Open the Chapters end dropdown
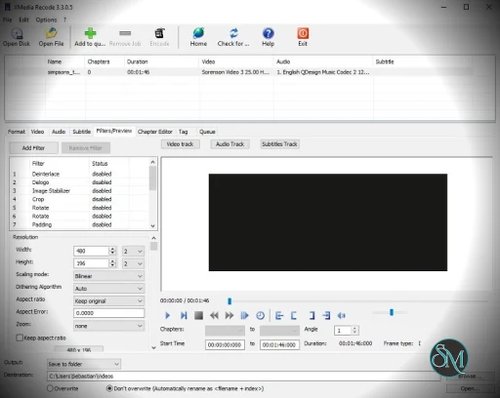 tap(279, 330)
